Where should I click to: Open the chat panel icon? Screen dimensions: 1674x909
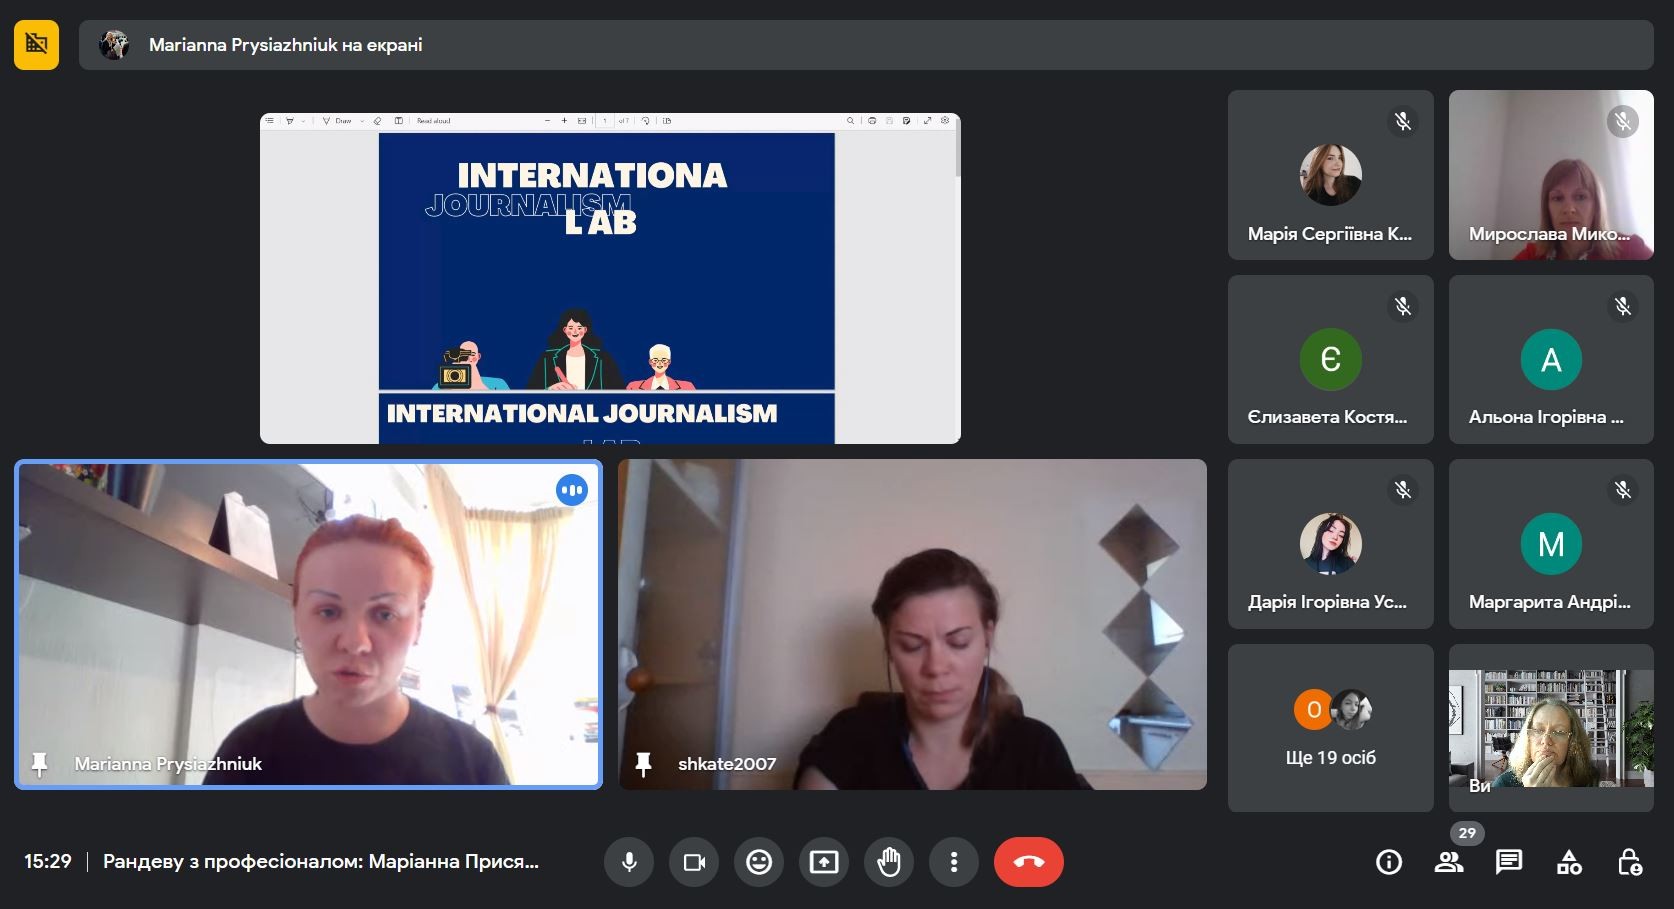point(1509,862)
